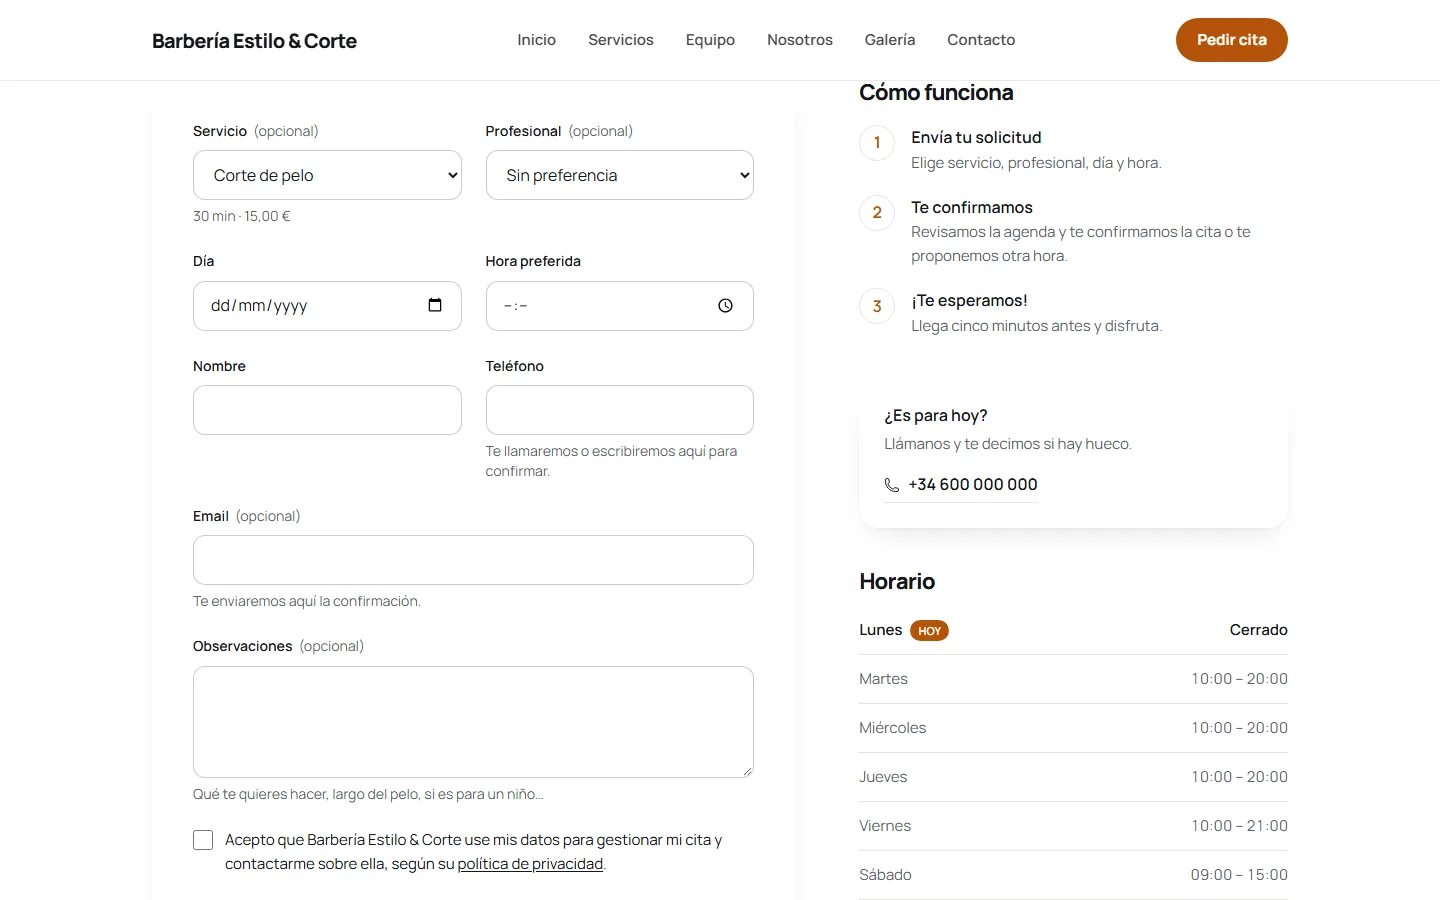
Task: Click the ¿Es para hoy? card title
Action: [x=936, y=416]
